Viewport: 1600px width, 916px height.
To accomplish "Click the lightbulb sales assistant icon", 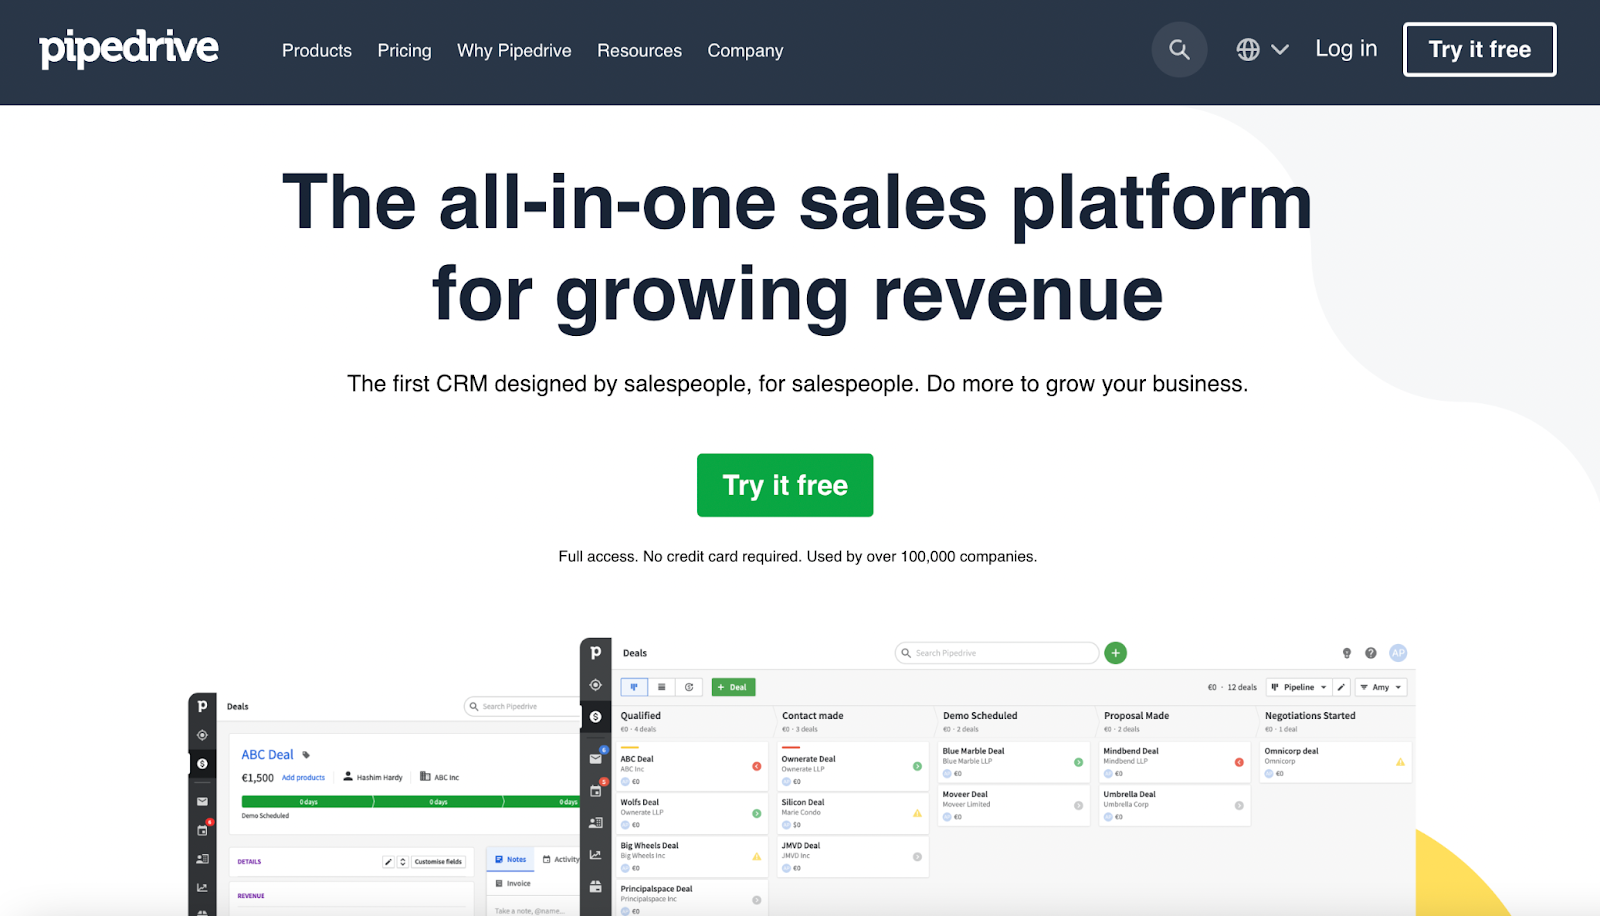I will pyautogui.click(x=1347, y=653).
